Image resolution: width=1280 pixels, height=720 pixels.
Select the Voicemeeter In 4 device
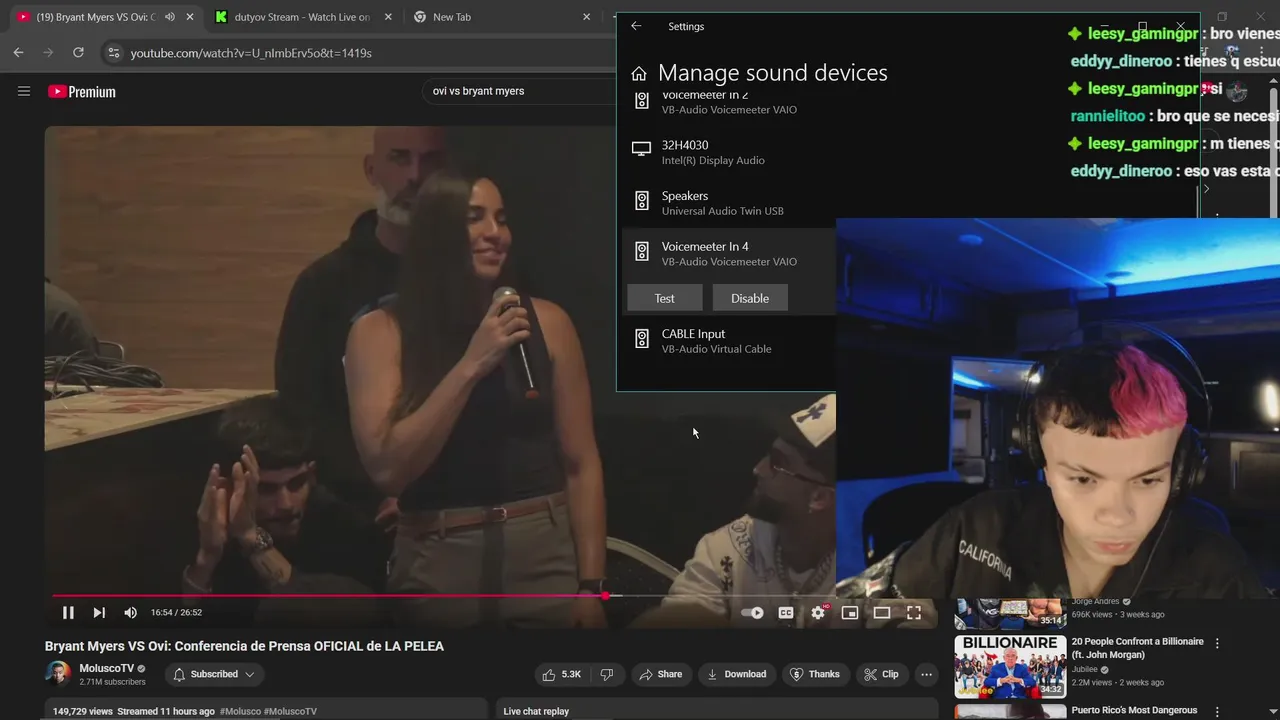point(726,254)
